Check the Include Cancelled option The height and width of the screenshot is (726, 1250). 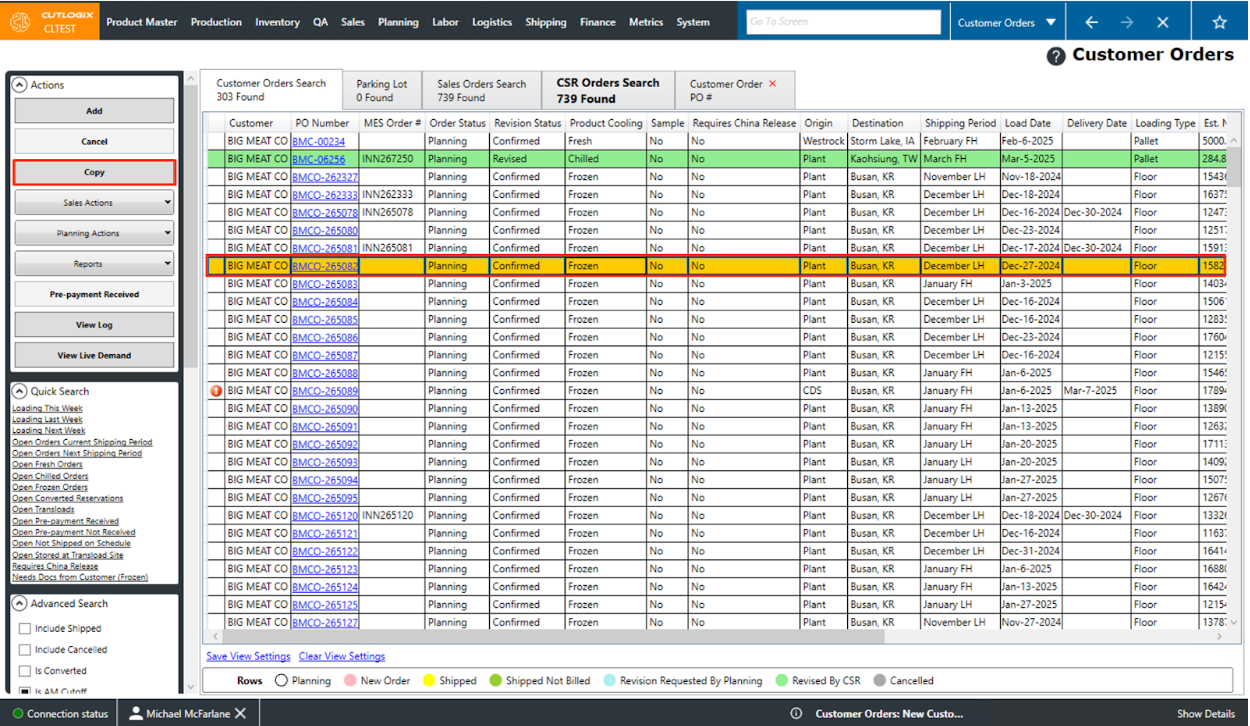click(x=25, y=650)
